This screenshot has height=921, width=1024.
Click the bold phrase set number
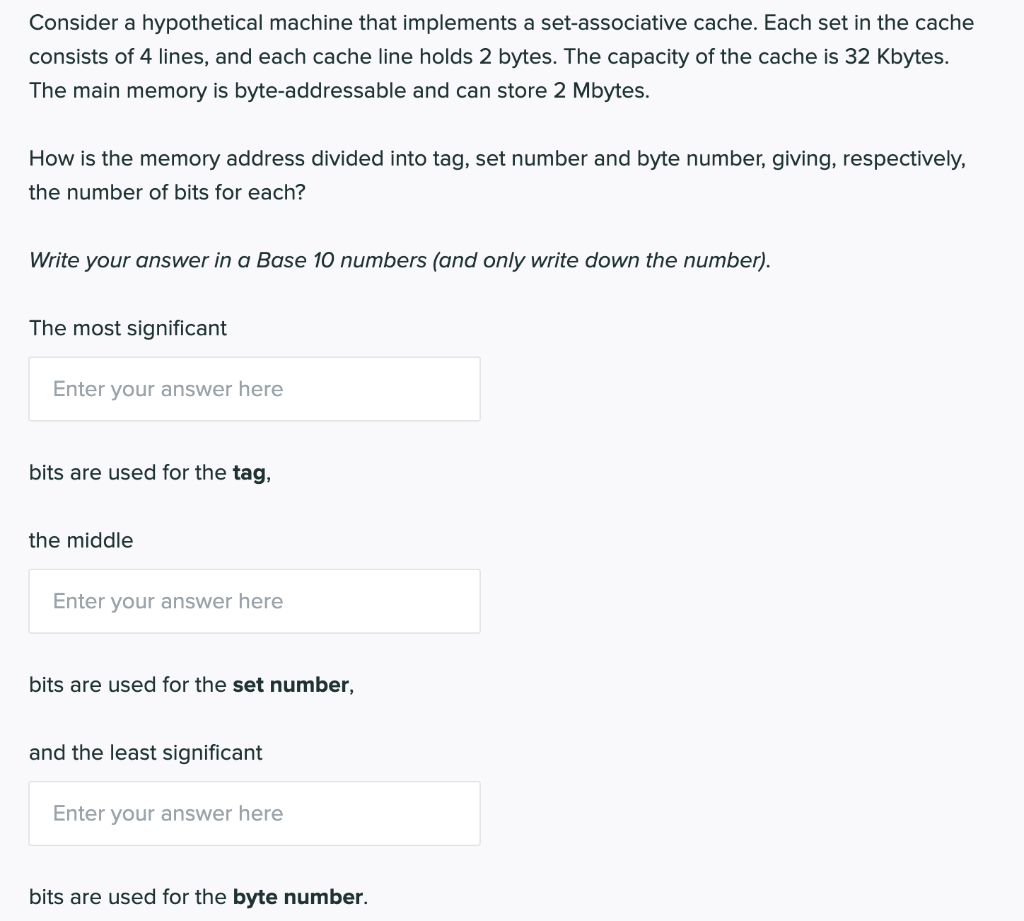point(291,684)
